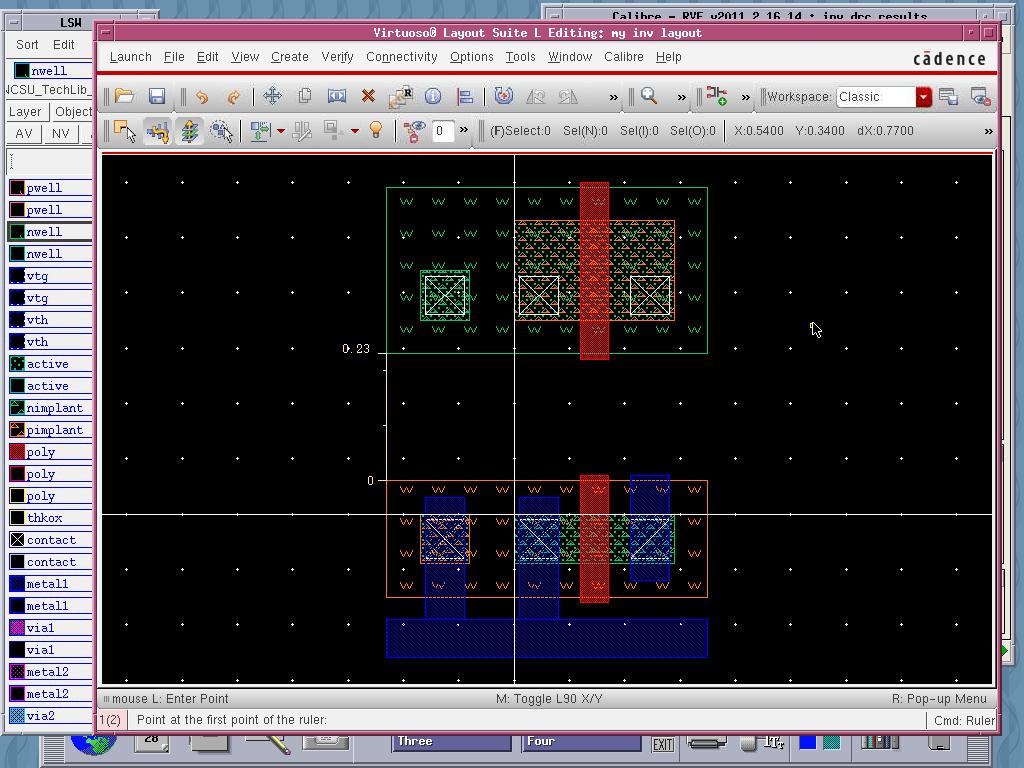This screenshot has height=768, width=1024.
Task: Switch to Object tab in LSW
Action: (72, 112)
